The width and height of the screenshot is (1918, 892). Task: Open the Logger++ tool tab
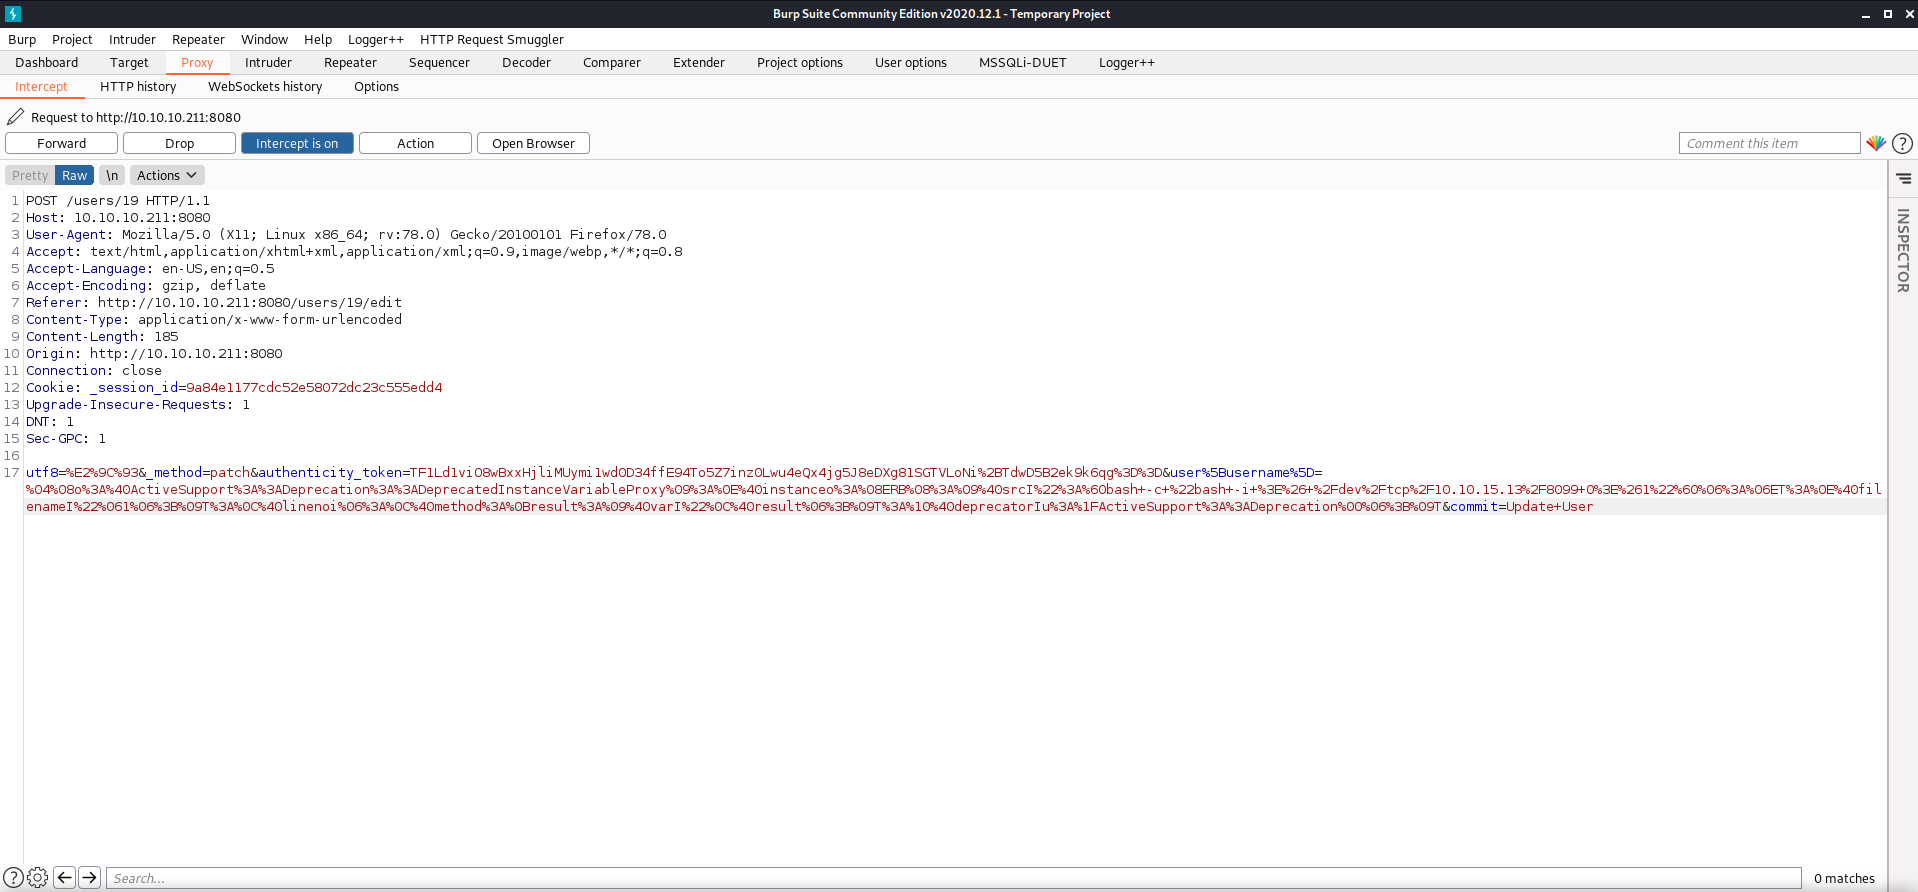[x=1127, y=62]
